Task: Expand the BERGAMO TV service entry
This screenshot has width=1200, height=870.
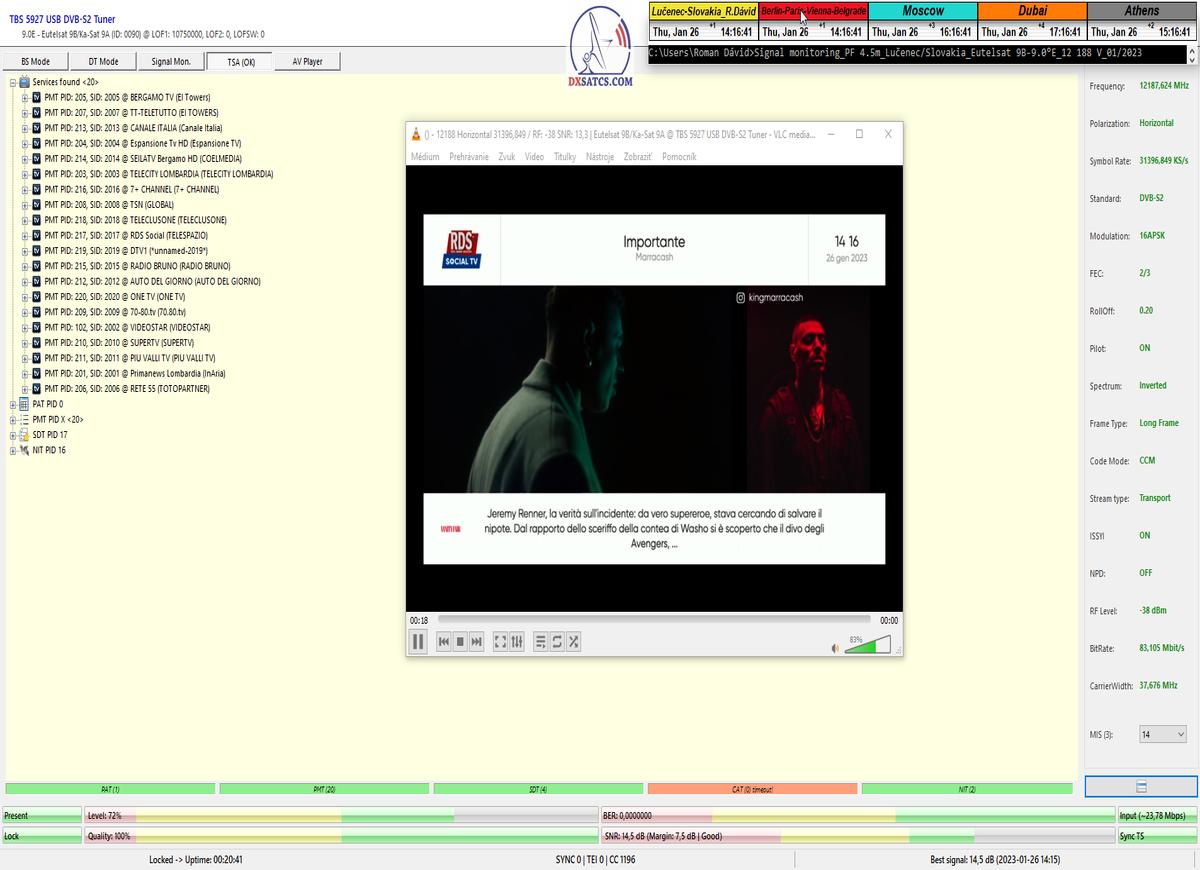Action: tap(25, 98)
